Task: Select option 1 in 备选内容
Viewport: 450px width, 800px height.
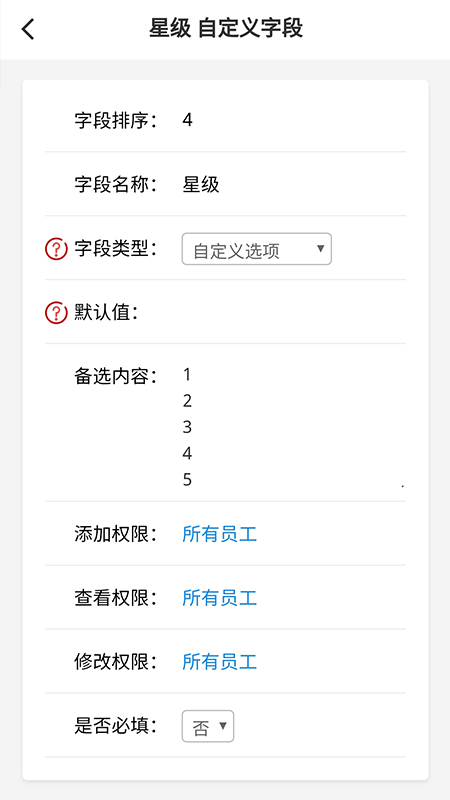Action: tap(187, 375)
